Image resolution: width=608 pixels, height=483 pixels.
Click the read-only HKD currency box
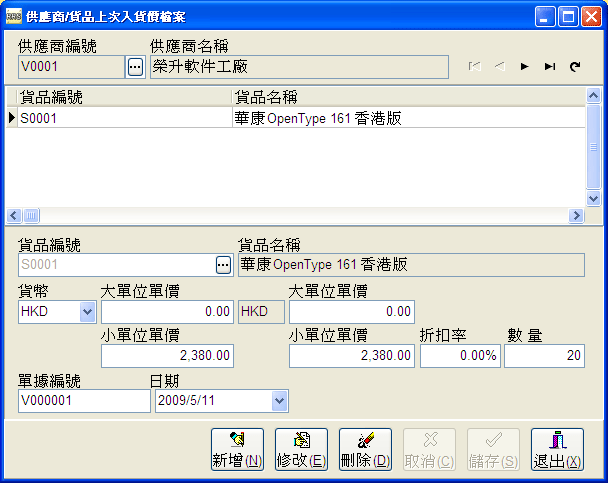click(261, 312)
